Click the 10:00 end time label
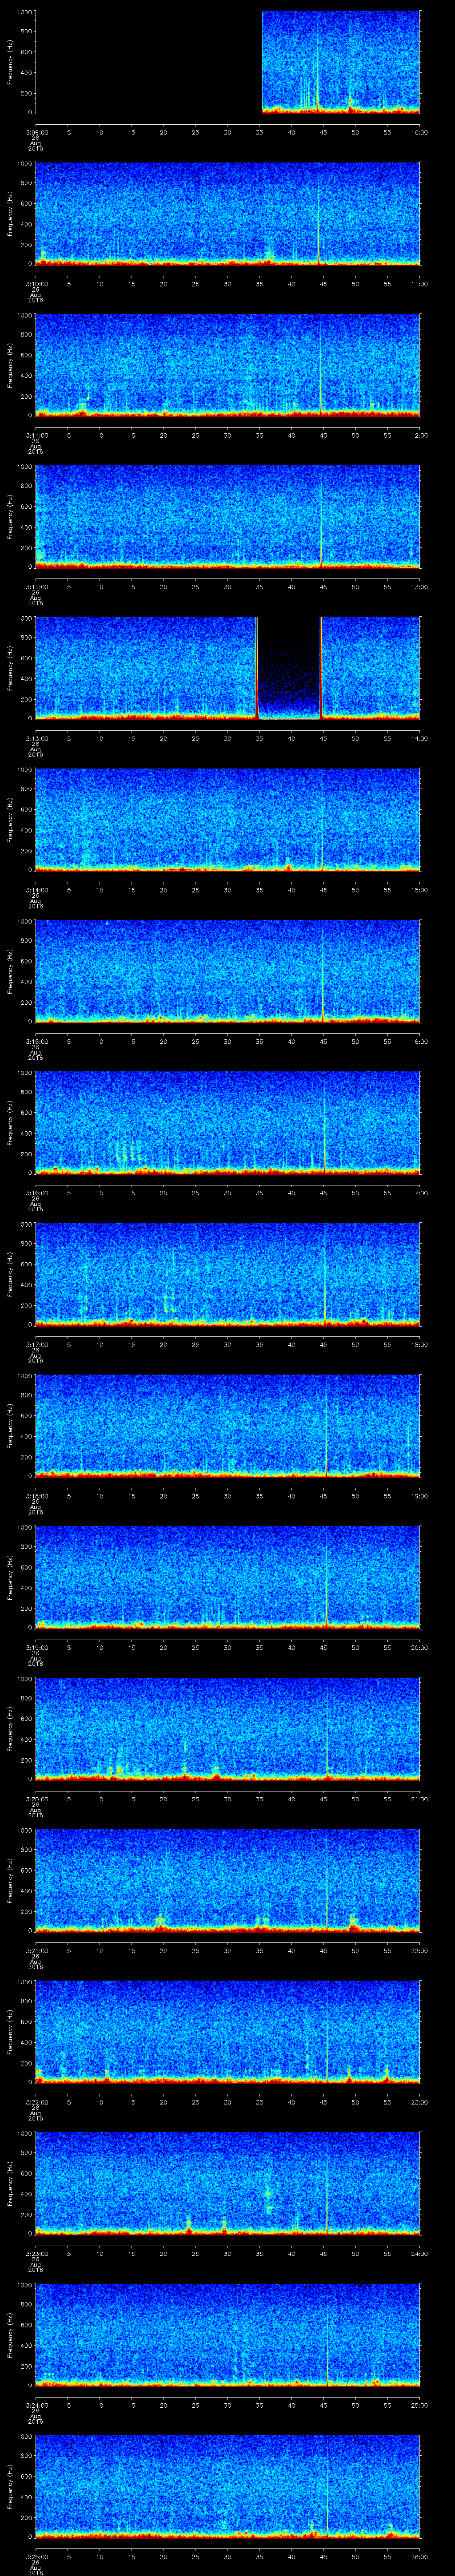 click(x=419, y=132)
